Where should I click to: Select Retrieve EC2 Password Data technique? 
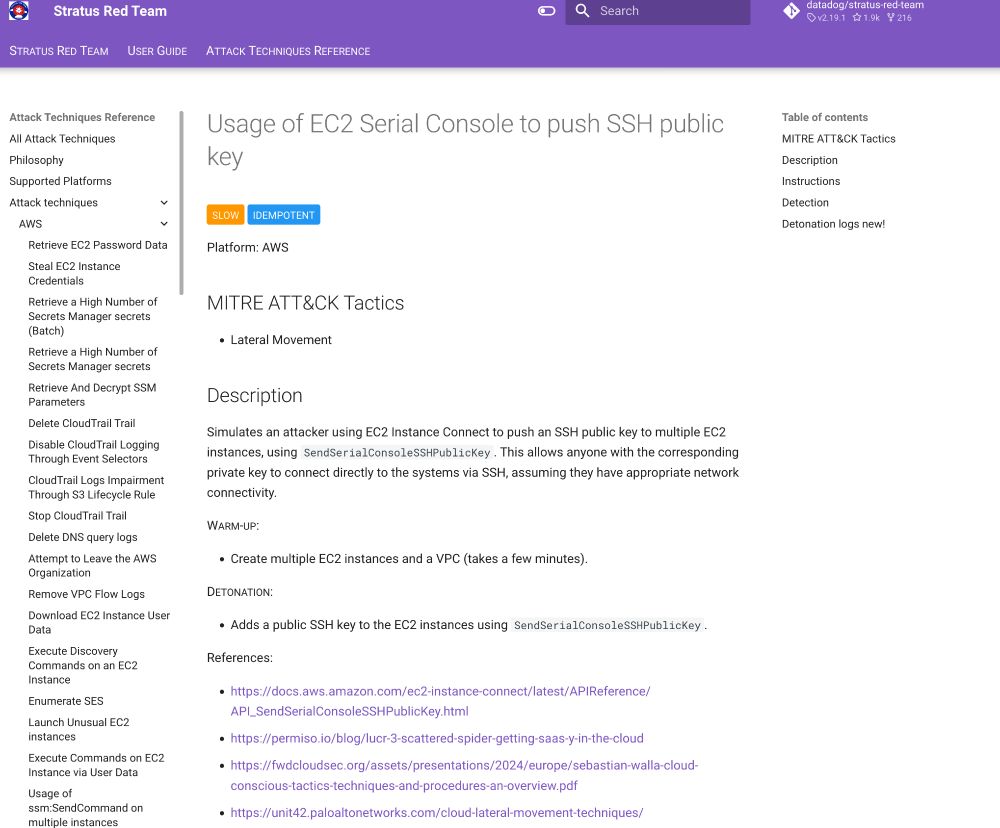click(x=98, y=245)
